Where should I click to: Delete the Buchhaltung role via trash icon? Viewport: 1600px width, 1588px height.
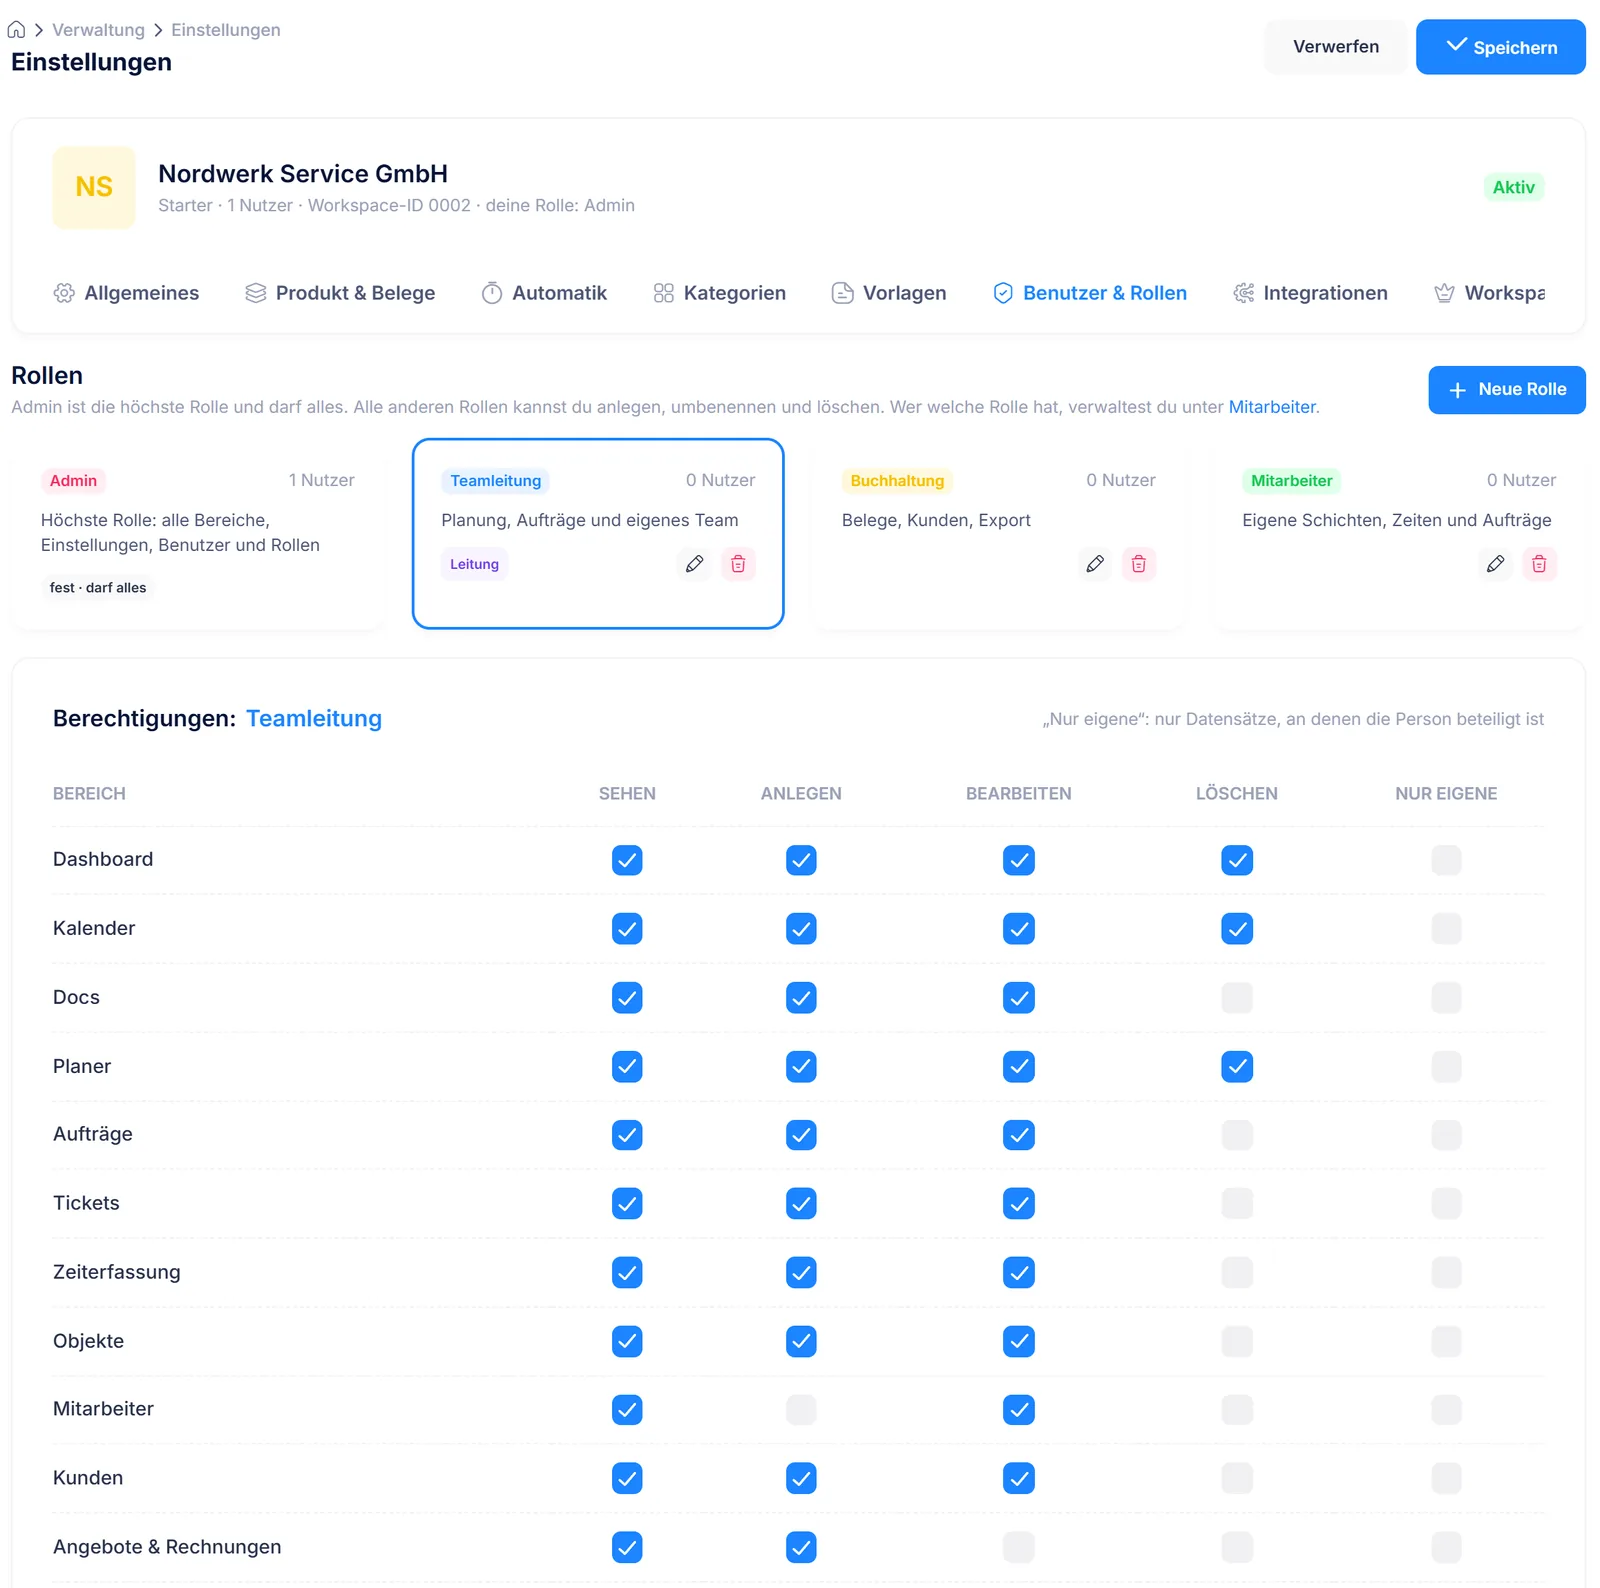point(1139,564)
